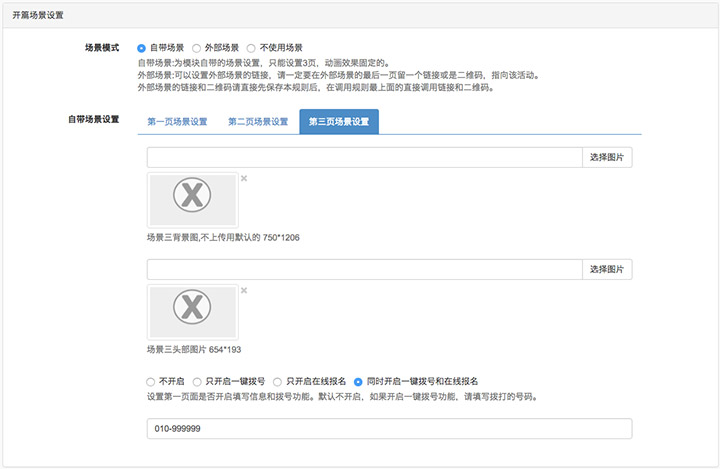The height and width of the screenshot is (469, 720).
Task: Select the 不使用场景 radio option
Action: (251, 48)
